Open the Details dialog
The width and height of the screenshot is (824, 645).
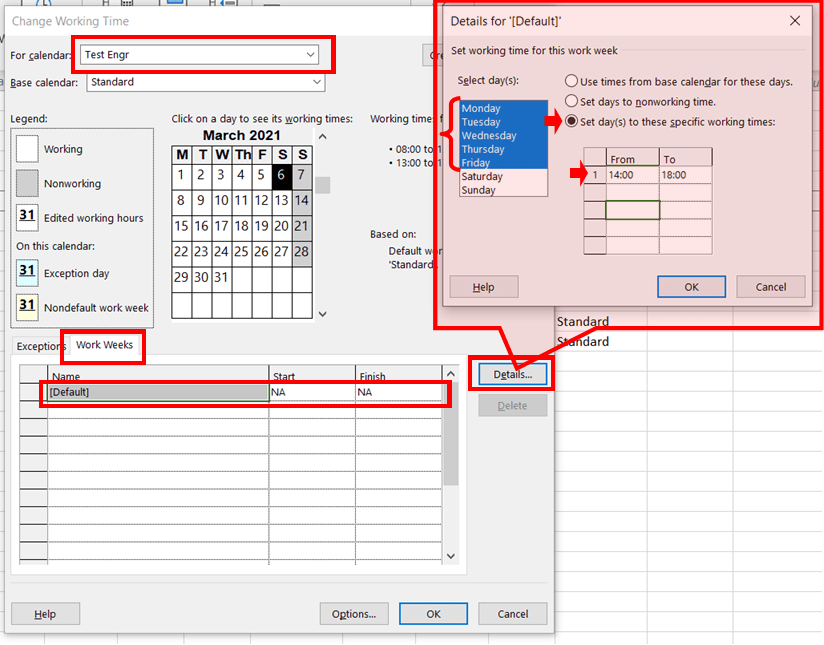point(512,373)
